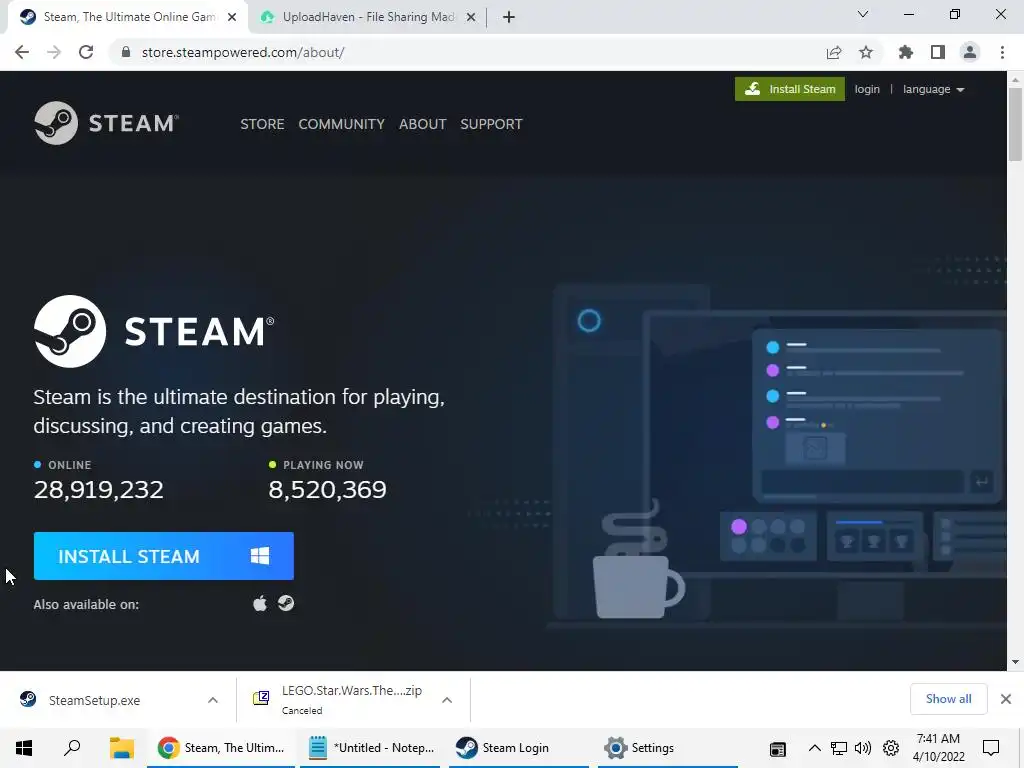The width and height of the screenshot is (1024, 768).
Task: View site information via the lock icon
Action: tap(126, 52)
